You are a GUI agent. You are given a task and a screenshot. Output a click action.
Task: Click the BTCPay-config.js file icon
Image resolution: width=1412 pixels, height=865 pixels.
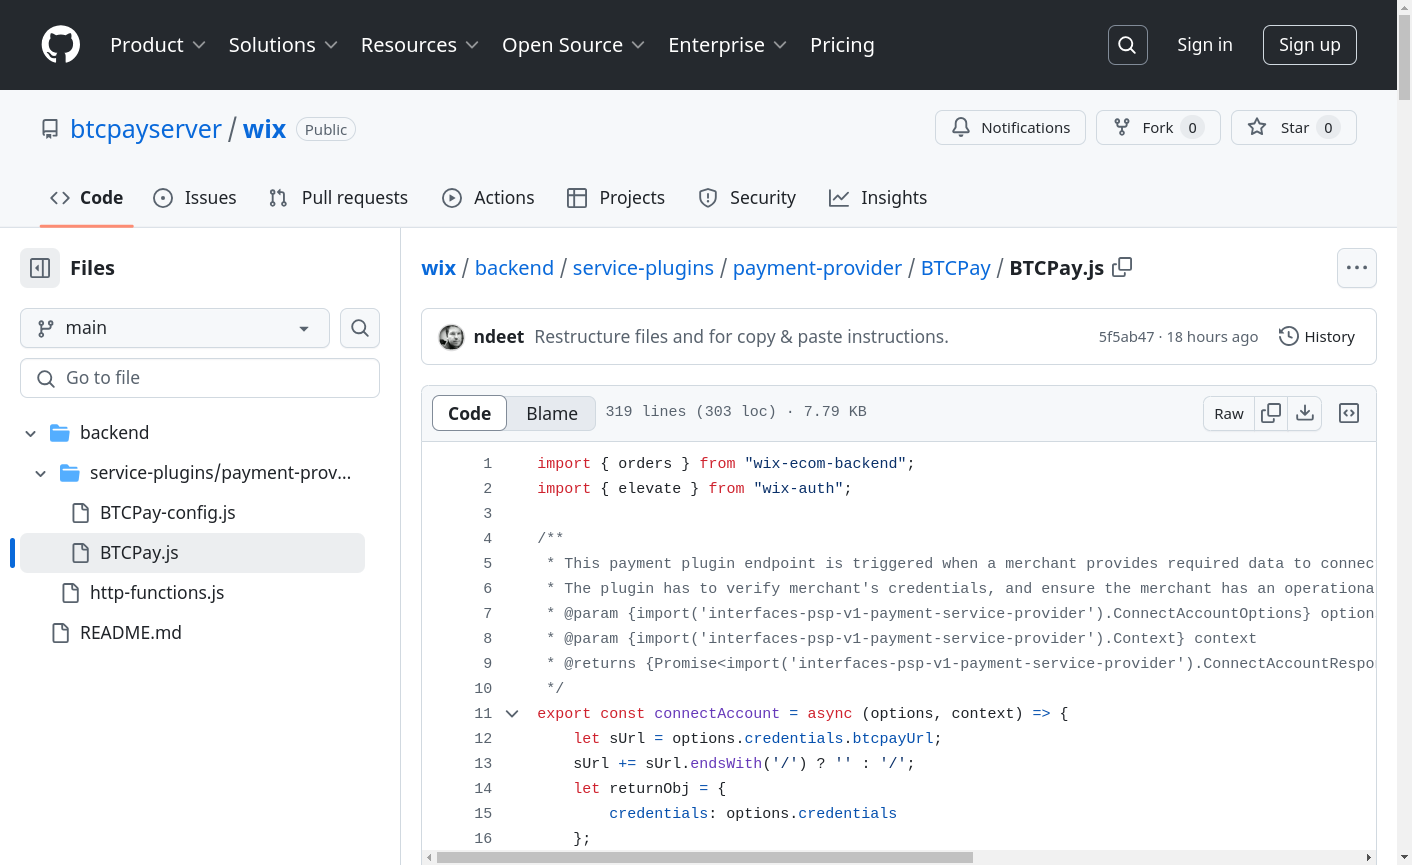(x=81, y=513)
